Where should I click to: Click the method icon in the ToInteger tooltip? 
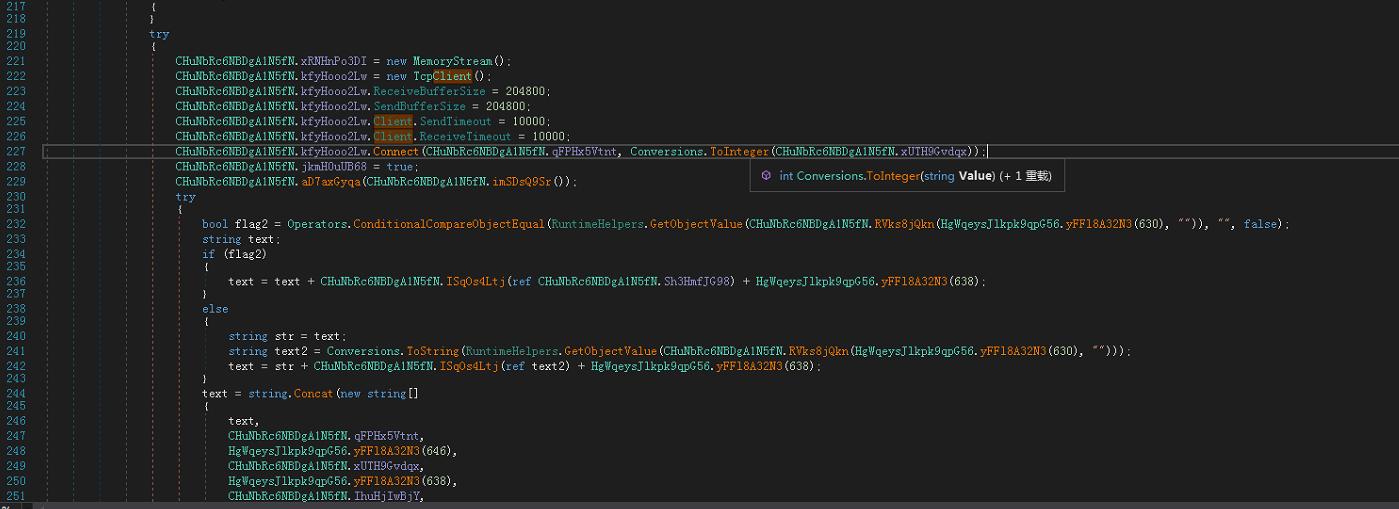(x=766, y=175)
